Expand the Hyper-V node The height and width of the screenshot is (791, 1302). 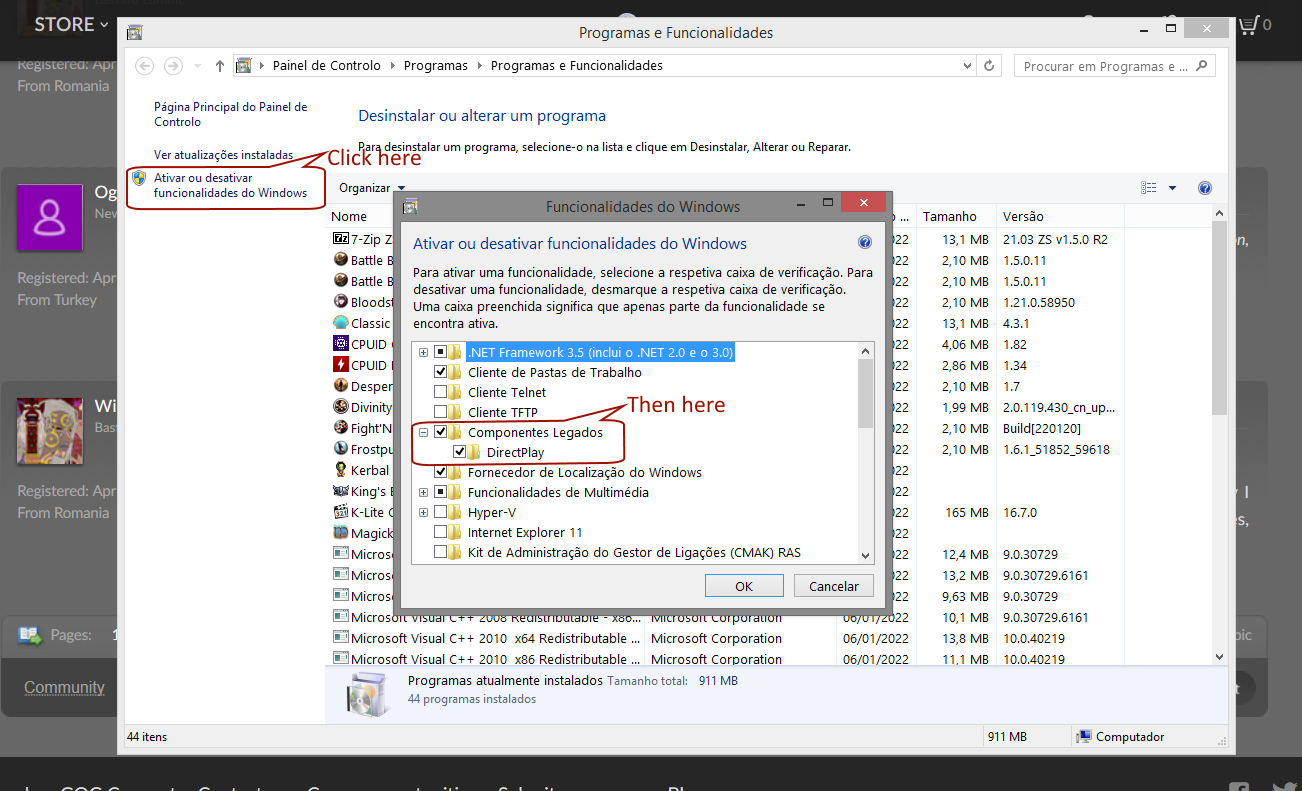(424, 512)
